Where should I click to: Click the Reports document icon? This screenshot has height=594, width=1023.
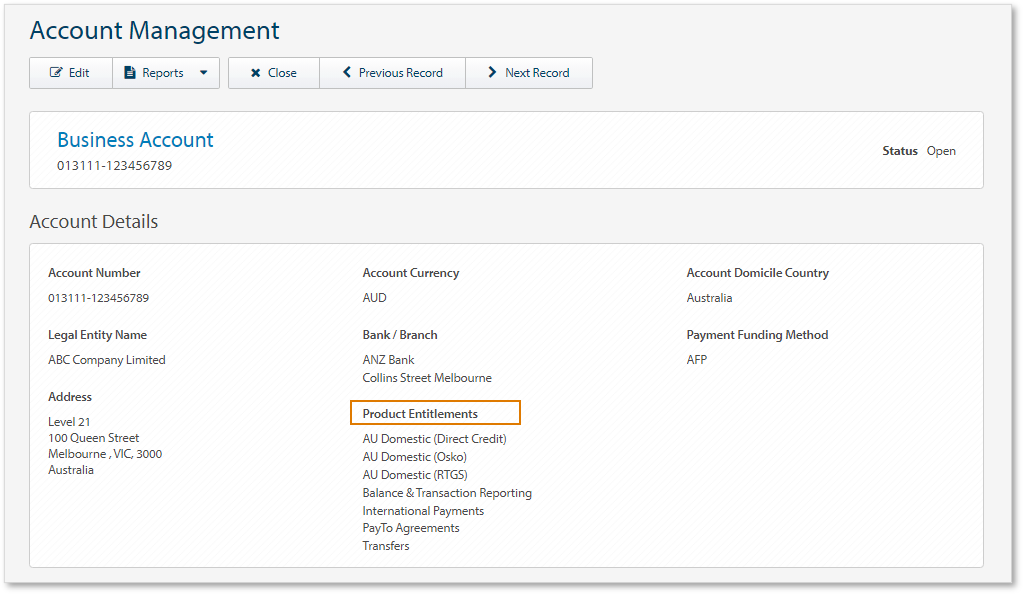[x=131, y=72]
